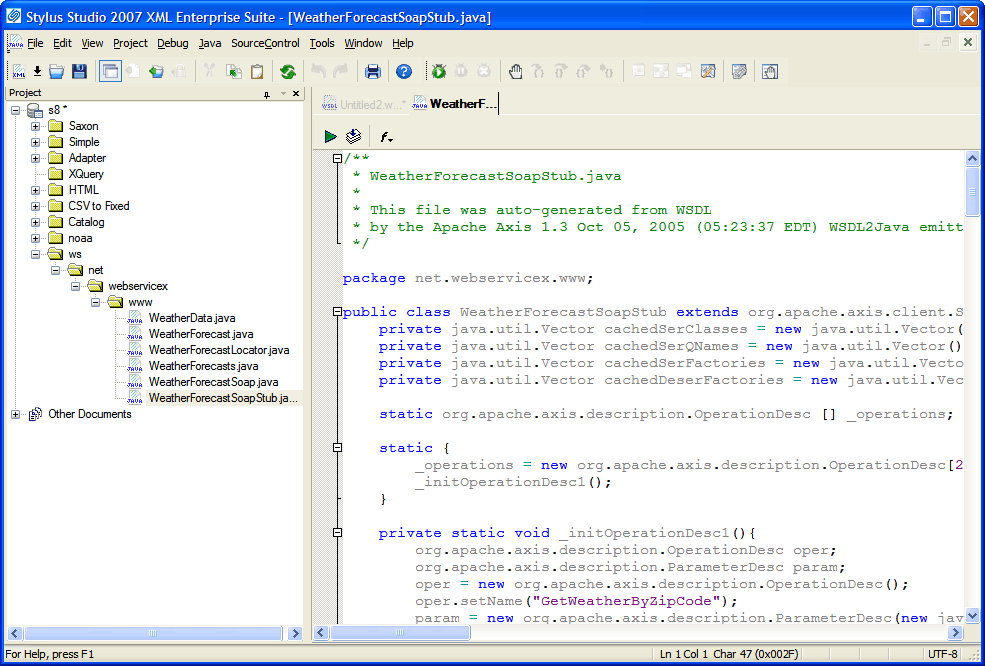Expand the Other Documents node
The image size is (985, 666).
pos(16,414)
